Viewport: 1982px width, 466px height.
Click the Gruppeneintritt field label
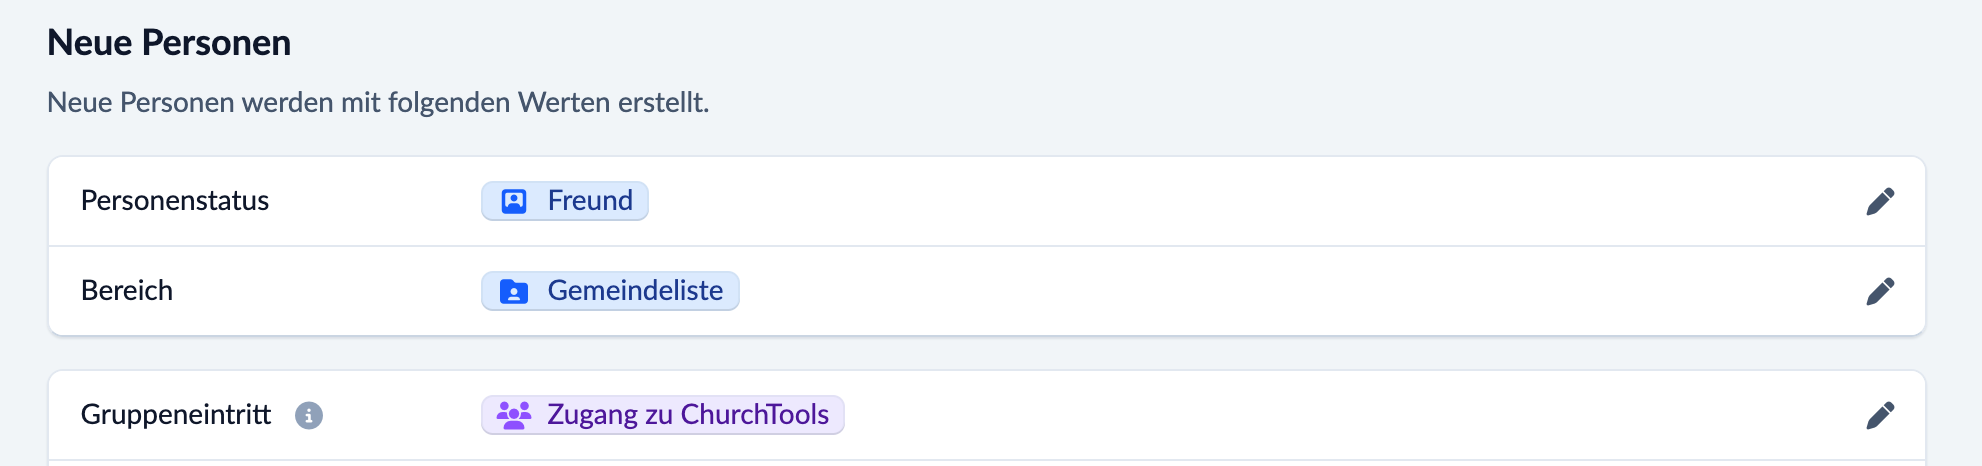pyautogui.click(x=176, y=415)
